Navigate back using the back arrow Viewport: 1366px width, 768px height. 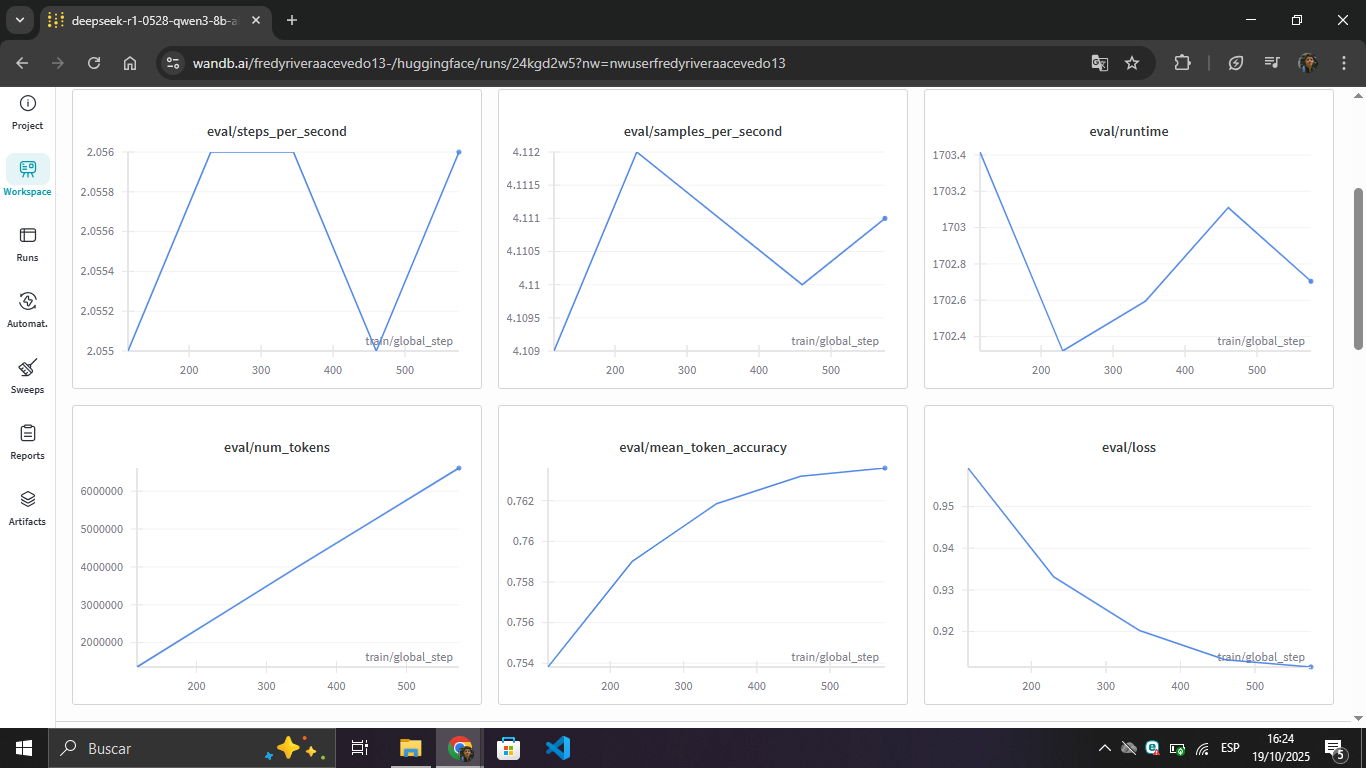point(20,62)
